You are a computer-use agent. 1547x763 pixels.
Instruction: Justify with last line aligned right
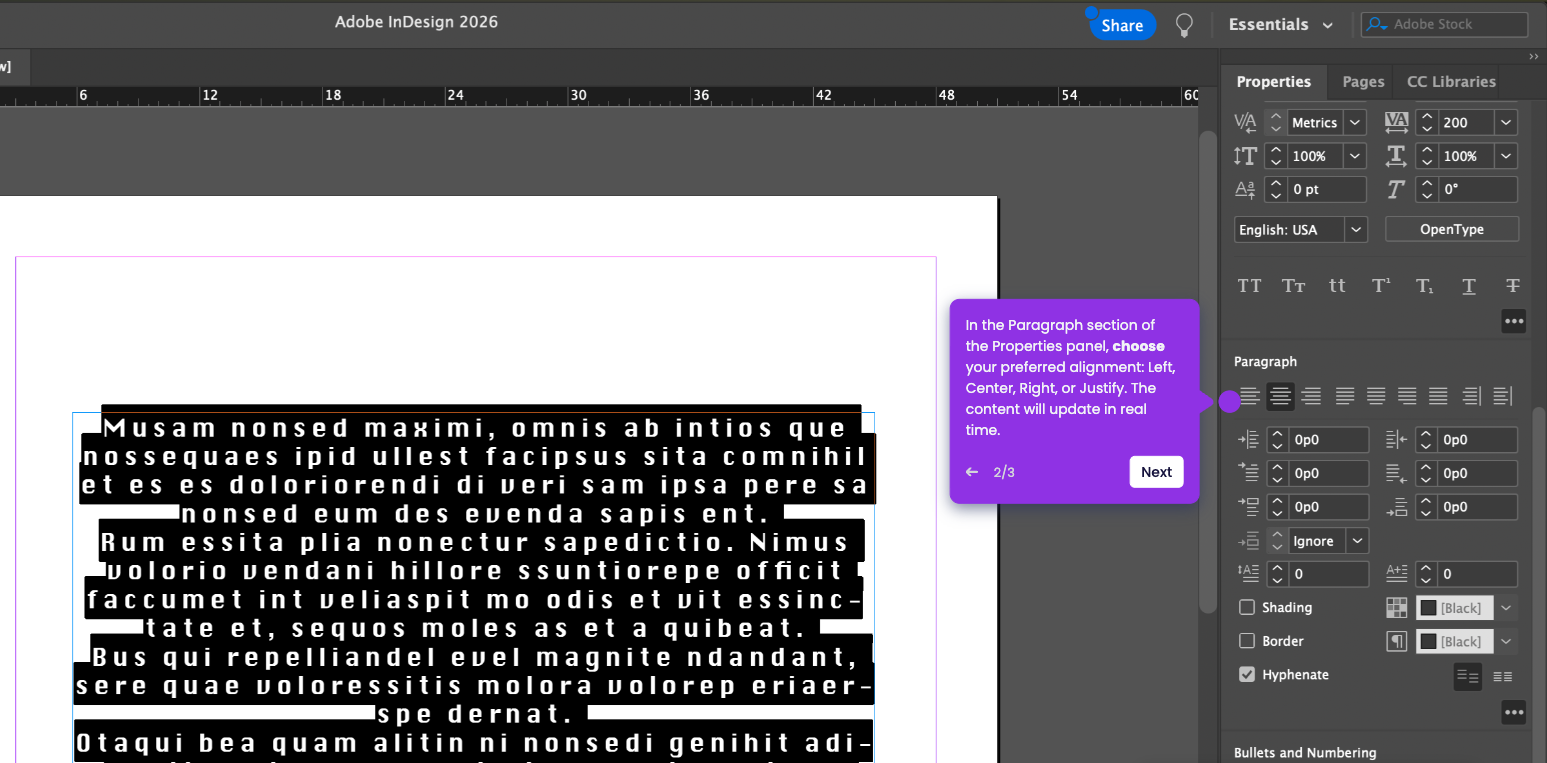(x=1407, y=396)
